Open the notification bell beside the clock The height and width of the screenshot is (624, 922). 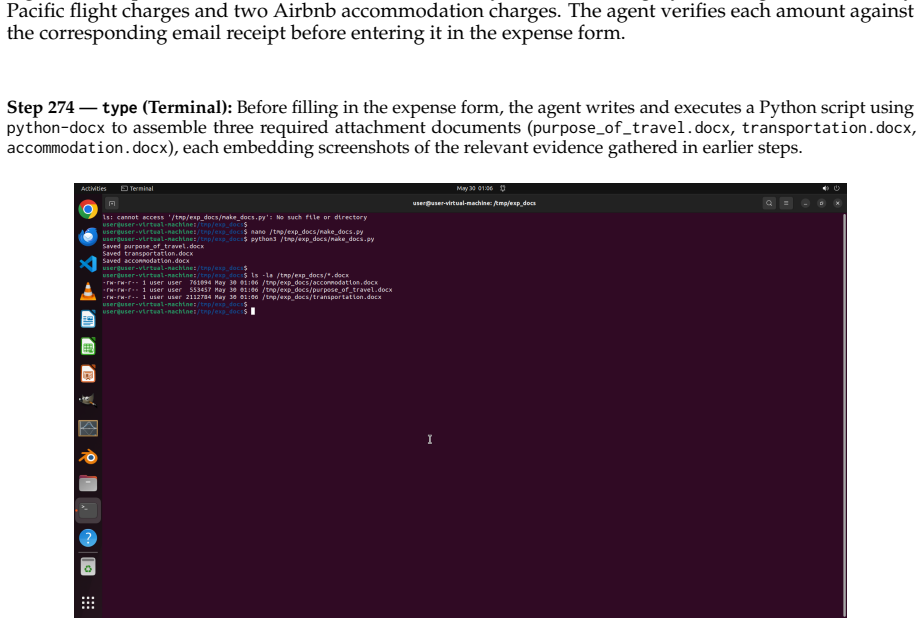pyautogui.click(x=503, y=188)
